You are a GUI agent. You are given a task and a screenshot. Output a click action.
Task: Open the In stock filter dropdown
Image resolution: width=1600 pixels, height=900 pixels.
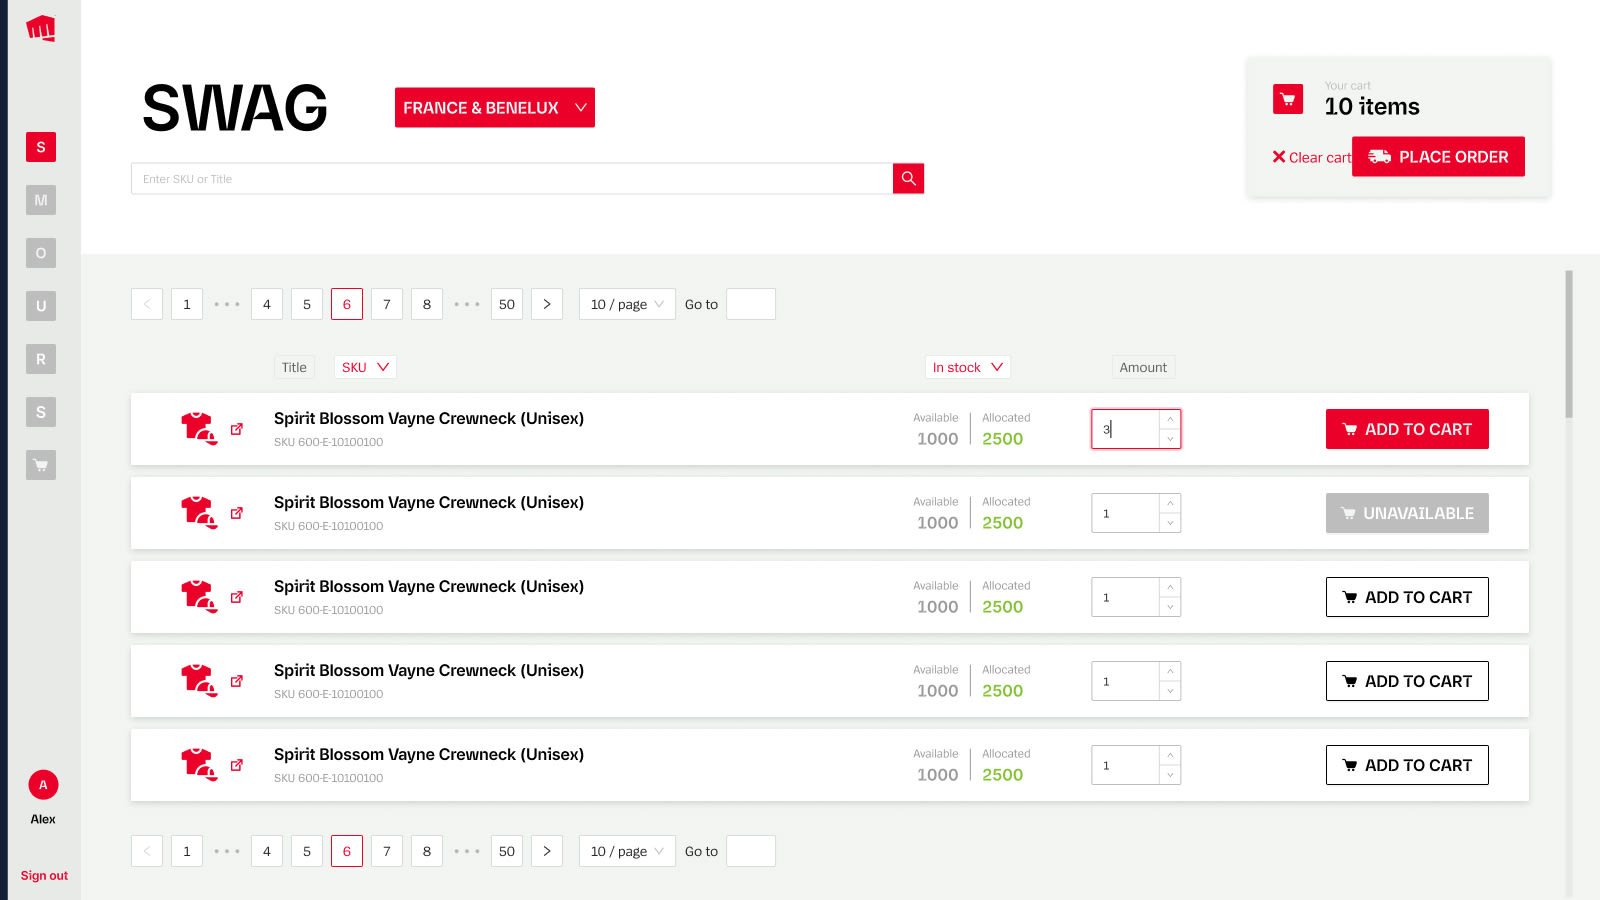(x=967, y=367)
